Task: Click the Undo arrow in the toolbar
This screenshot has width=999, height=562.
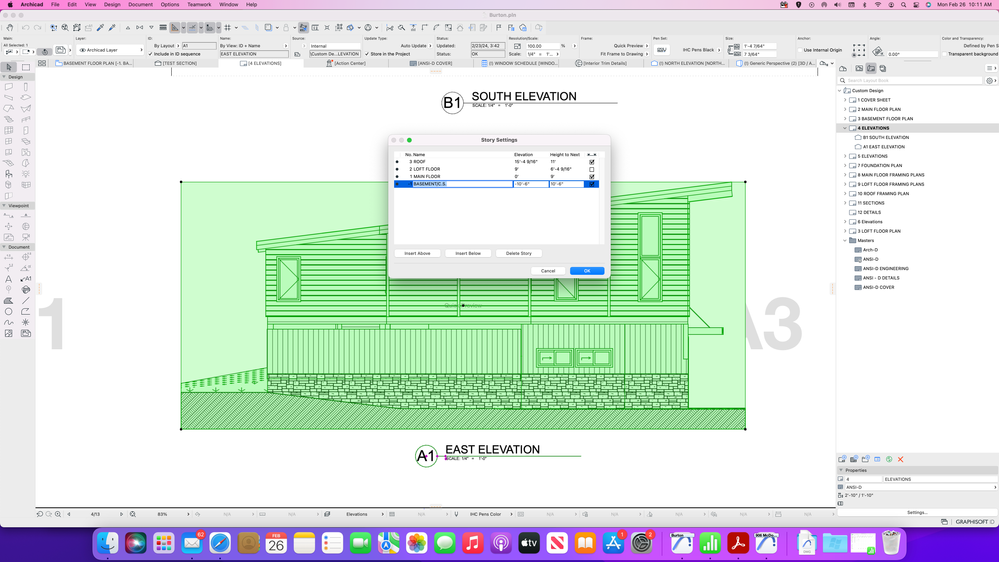Action: click(x=25, y=27)
